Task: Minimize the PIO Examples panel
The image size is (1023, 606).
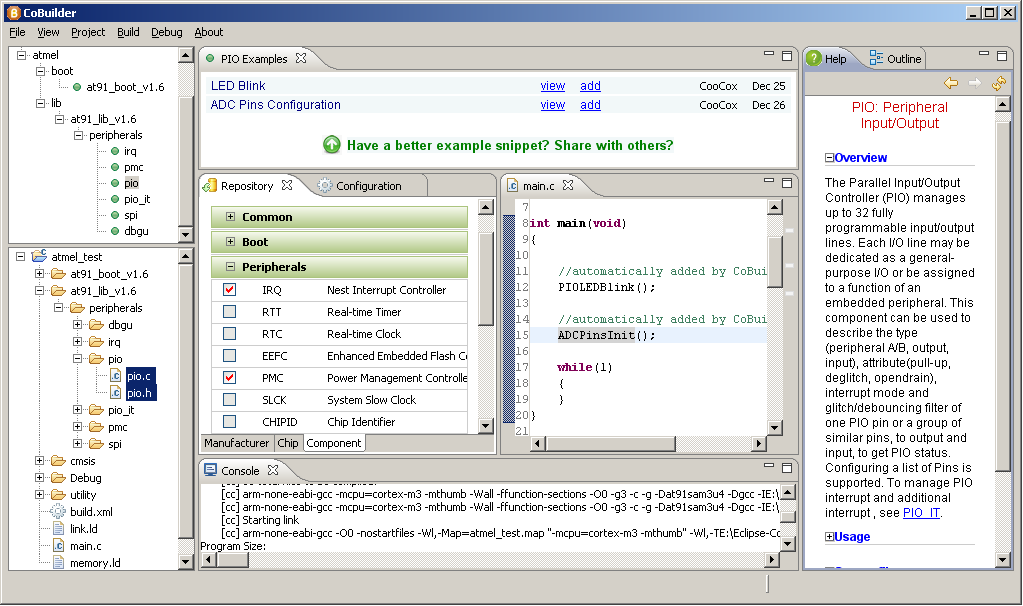Action: pyautogui.click(x=769, y=54)
